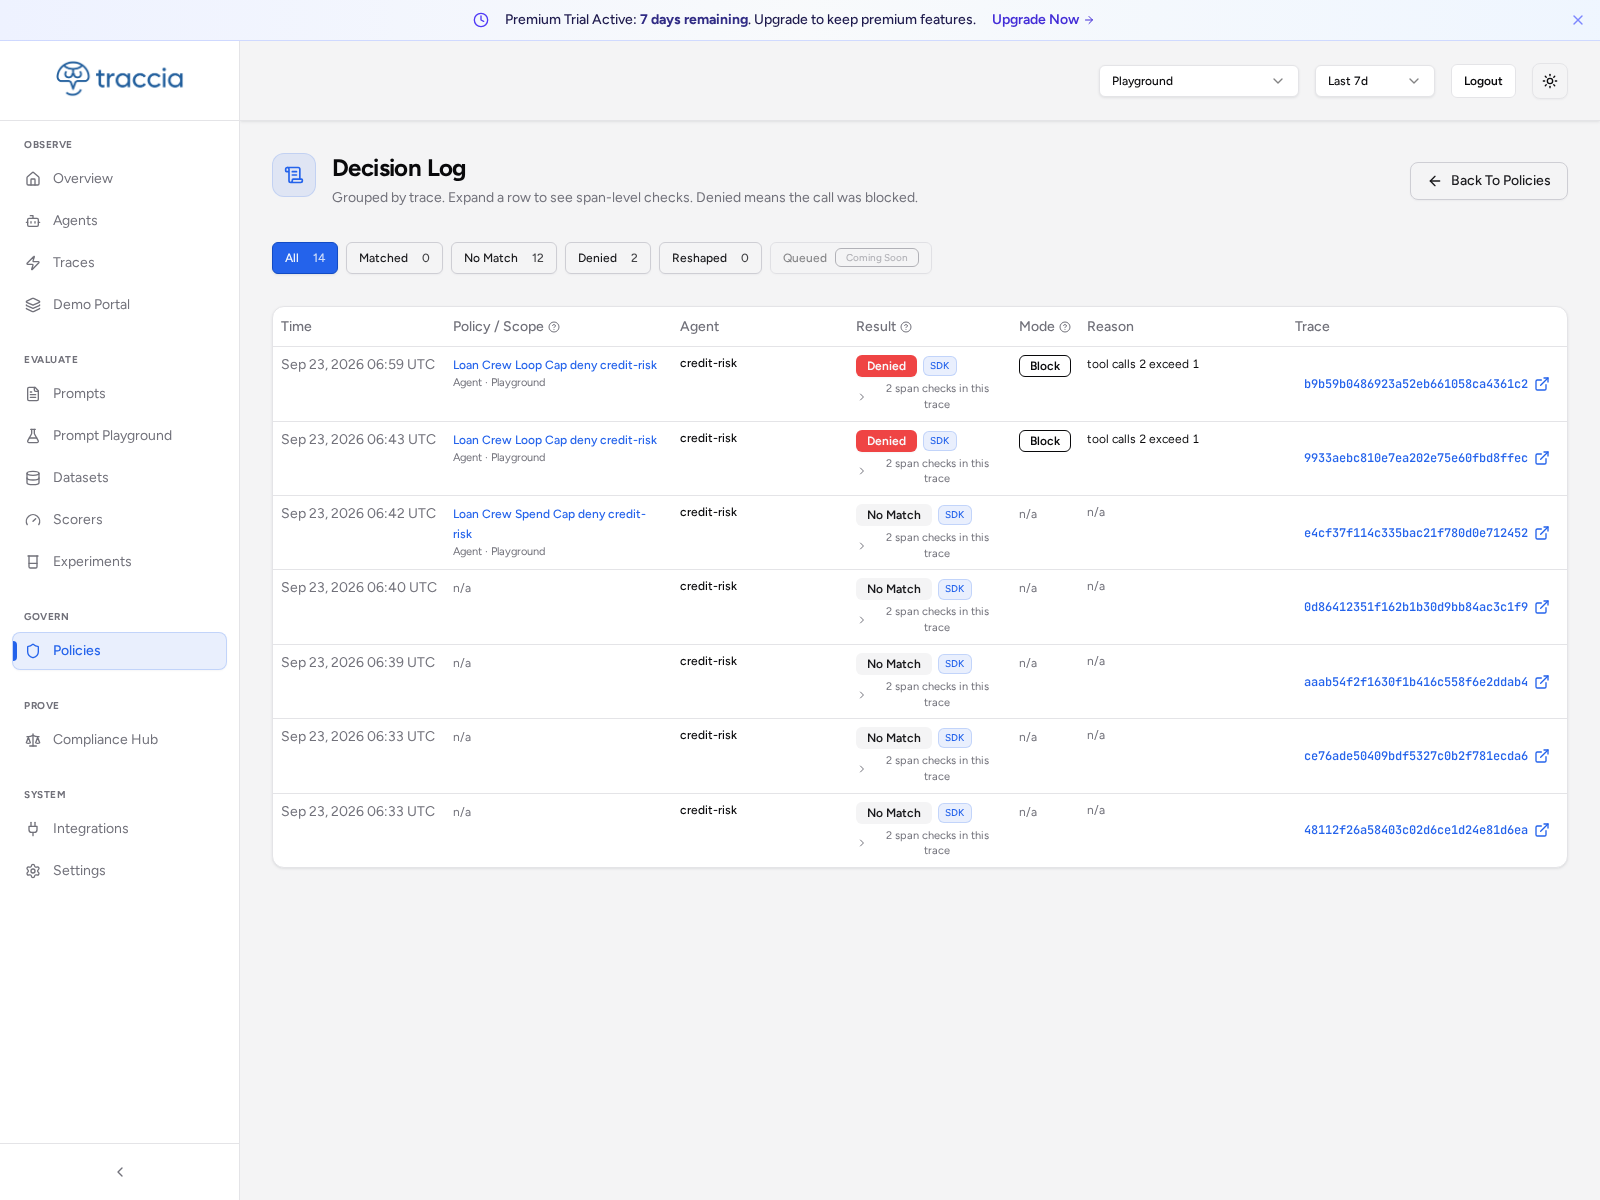Click the Decision Log scroll icon
The height and width of the screenshot is (1200, 1600).
294,175
